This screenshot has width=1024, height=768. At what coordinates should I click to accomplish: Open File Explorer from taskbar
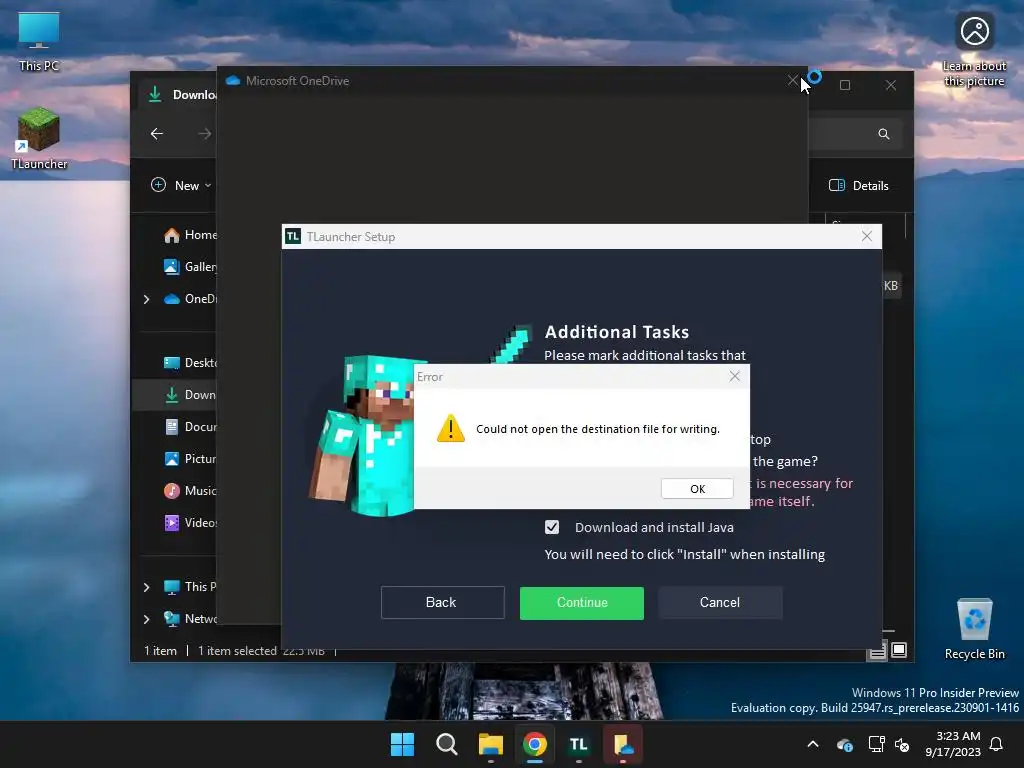coord(490,744)
